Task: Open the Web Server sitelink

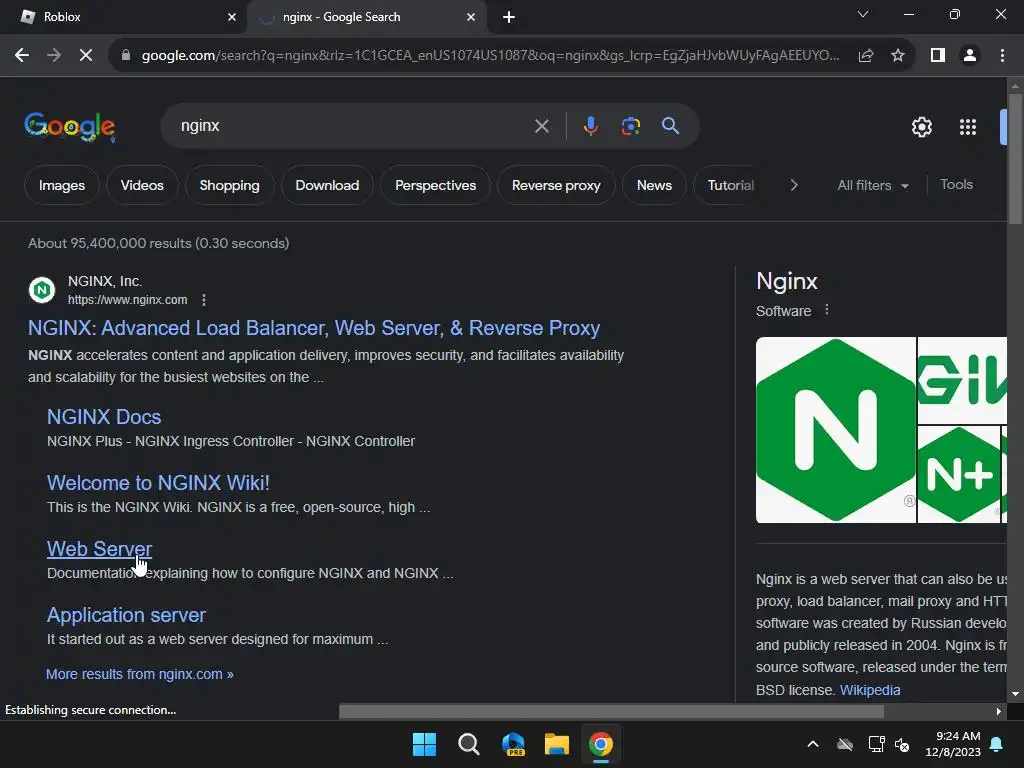Action: click(x=99, y=549)
